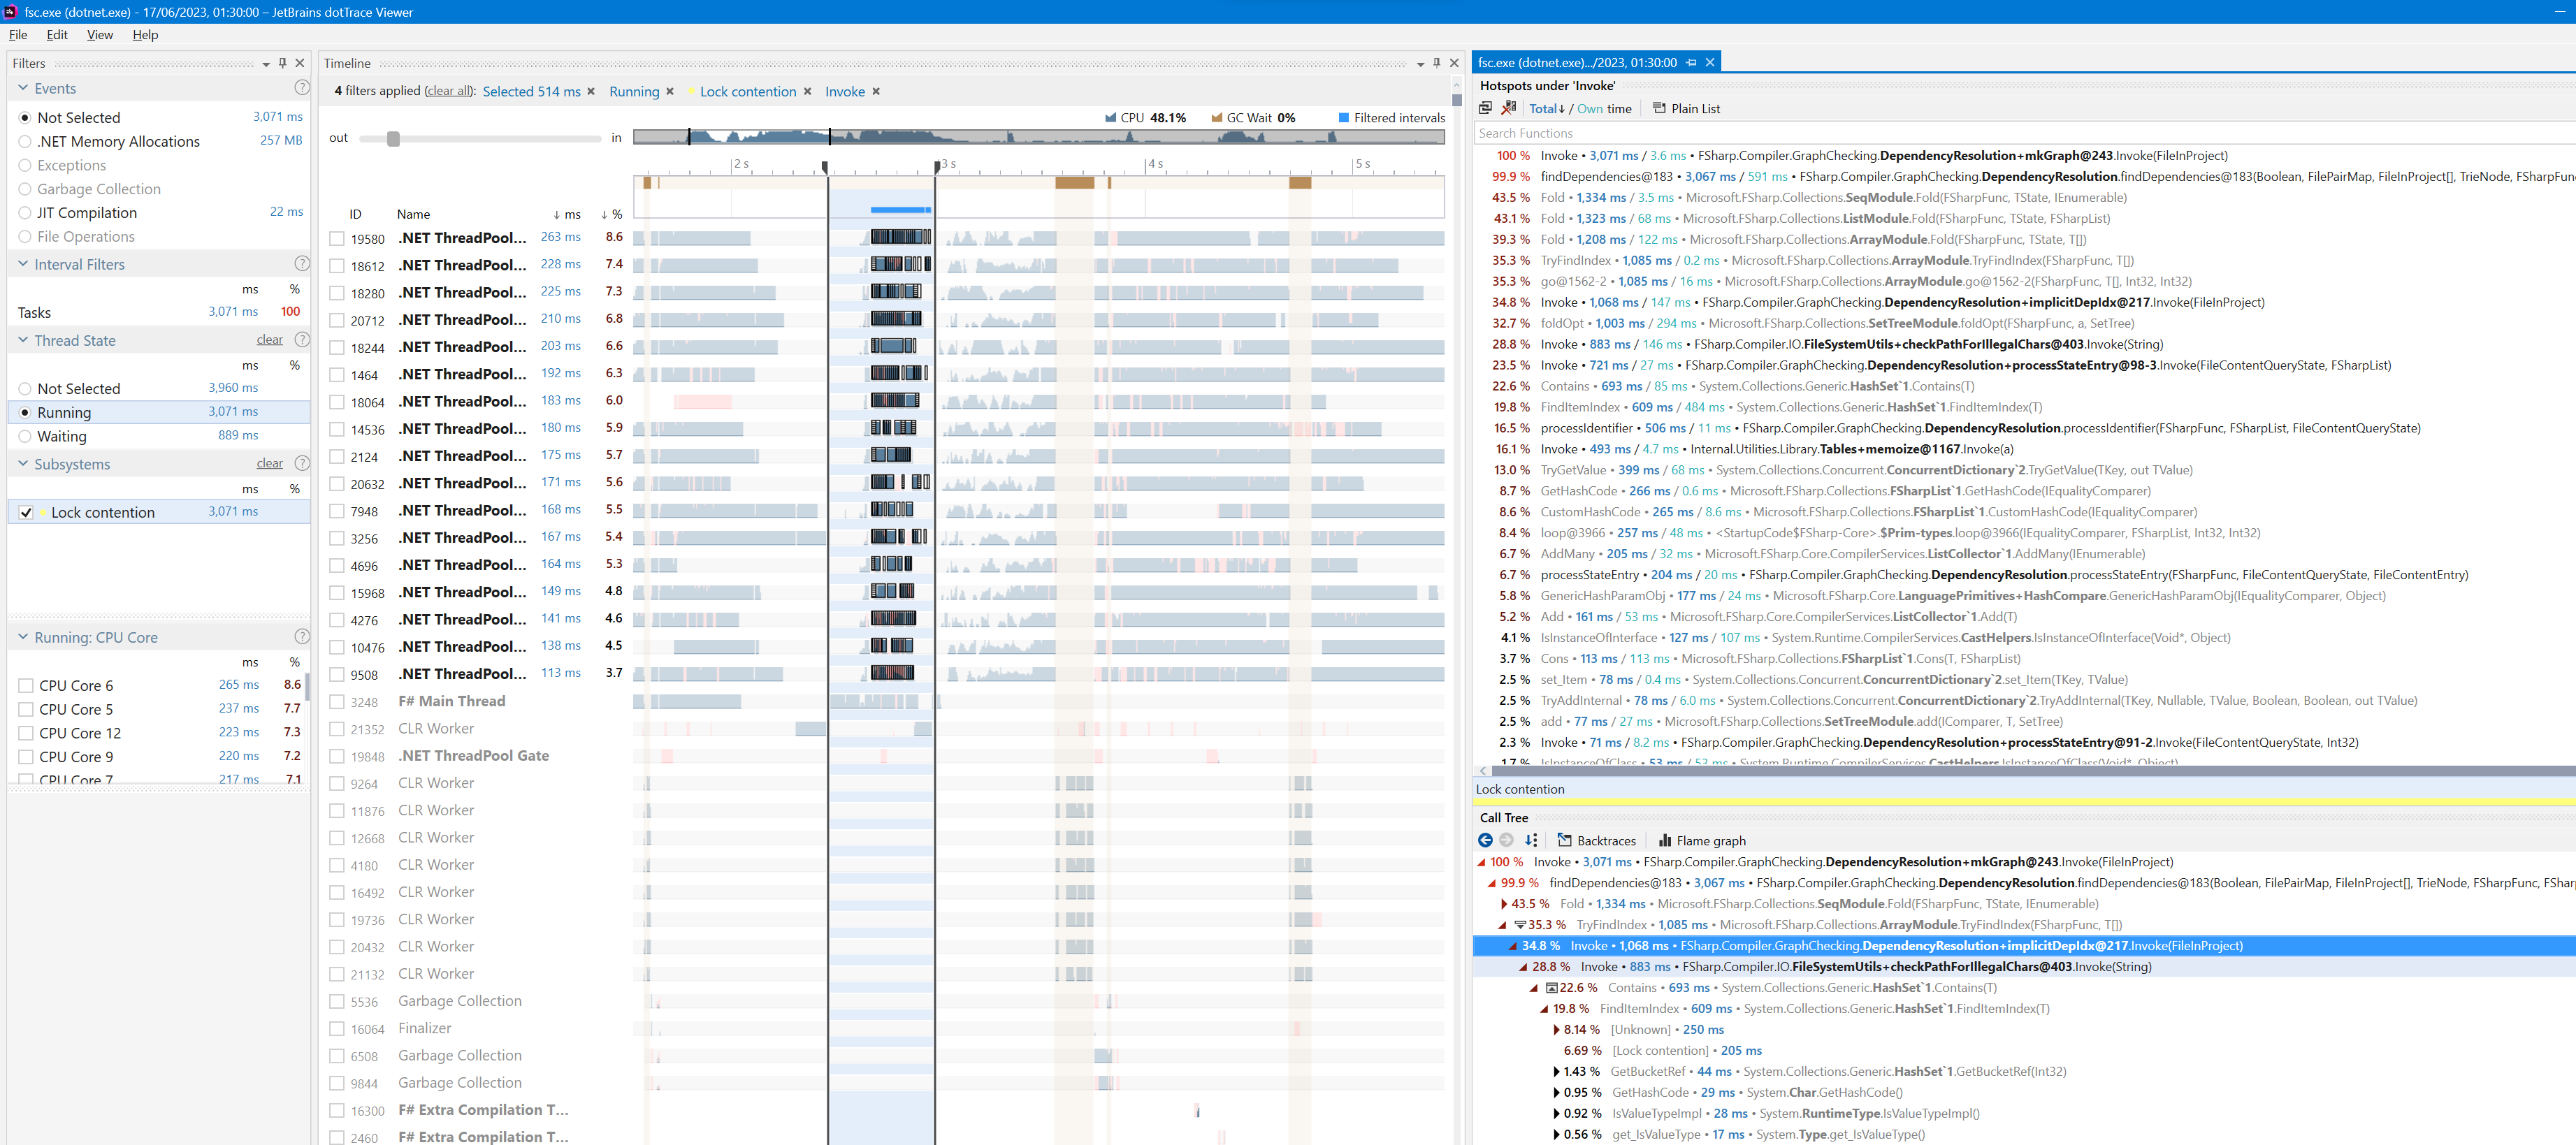Open the Backtraces view
Image resolution: width=2576 pixels, height=1145 pixels.
(x=1605, y=840)
